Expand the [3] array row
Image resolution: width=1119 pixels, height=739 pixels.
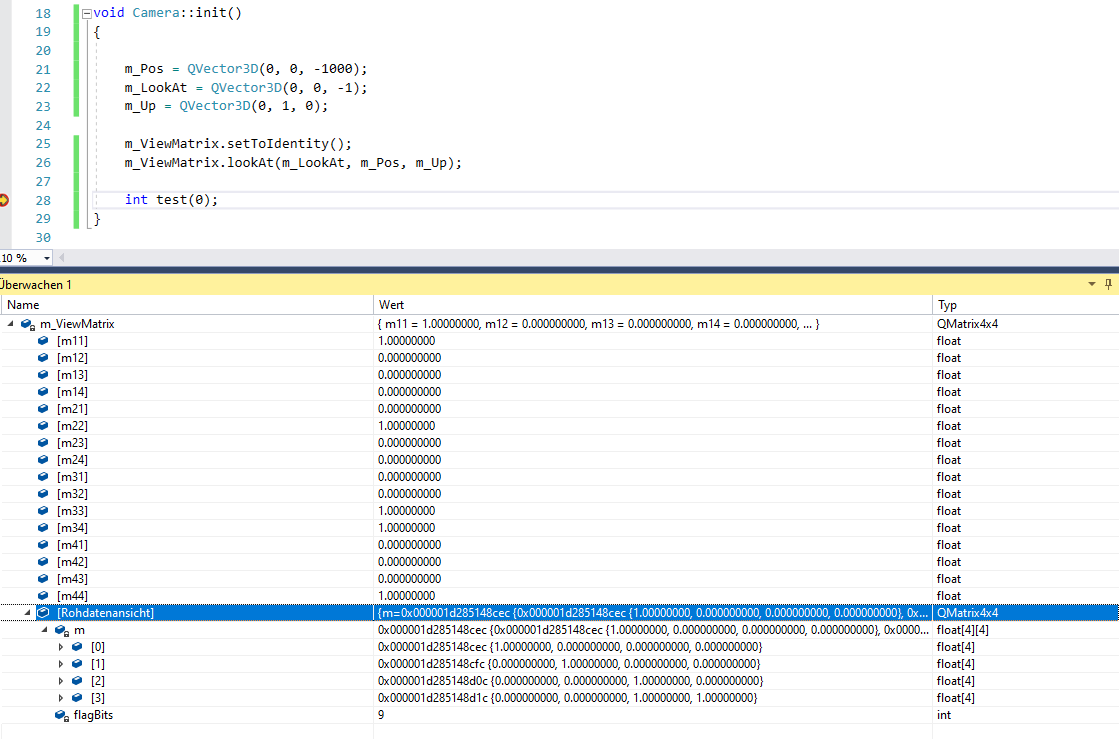tap(62, 698)
